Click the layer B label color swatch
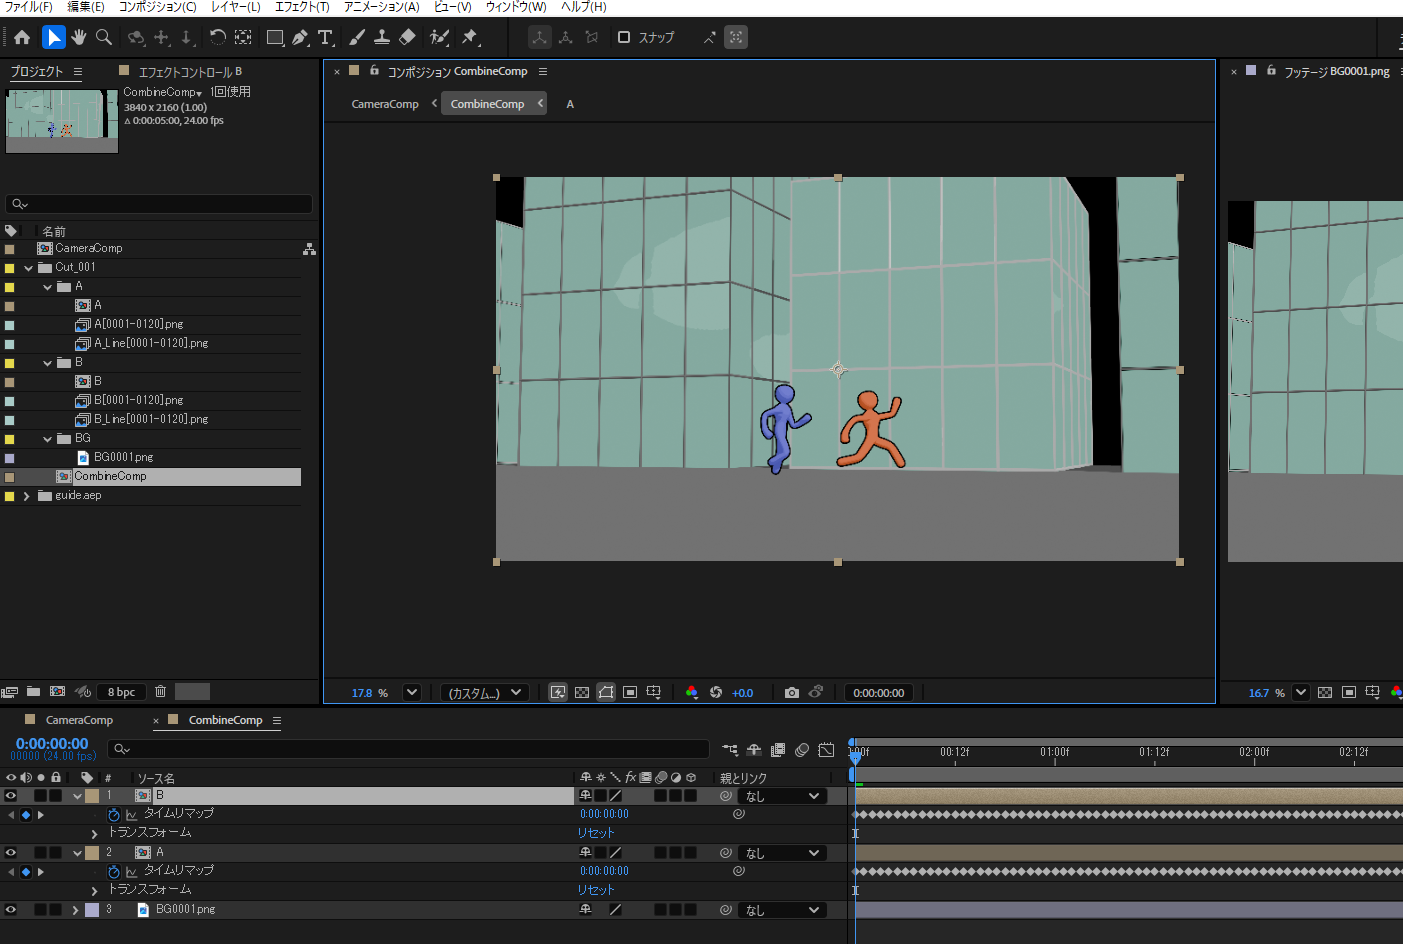This screenshot has width=1403, height=944. point(92,796)
